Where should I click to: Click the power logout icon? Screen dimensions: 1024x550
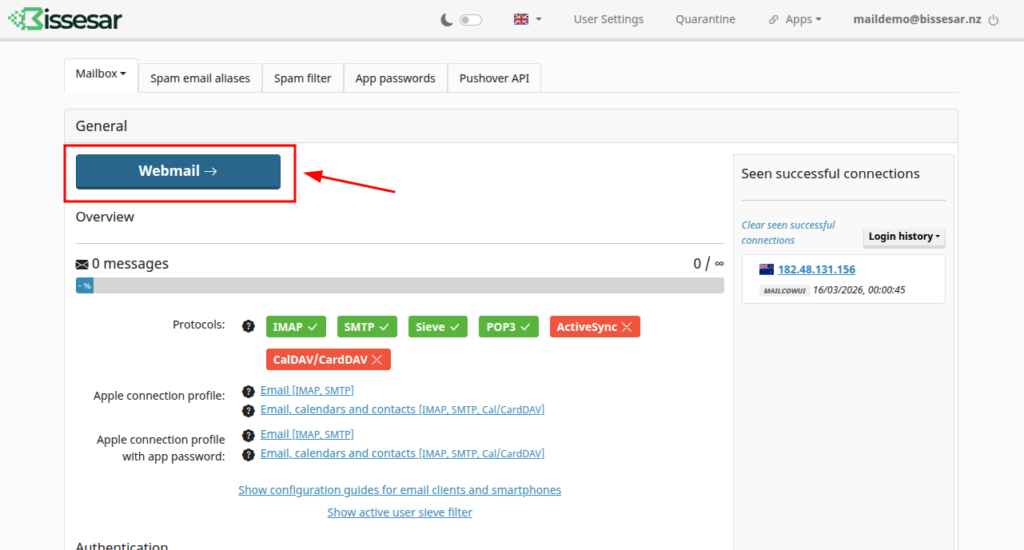pyautogui.click(x=993, y=20)
